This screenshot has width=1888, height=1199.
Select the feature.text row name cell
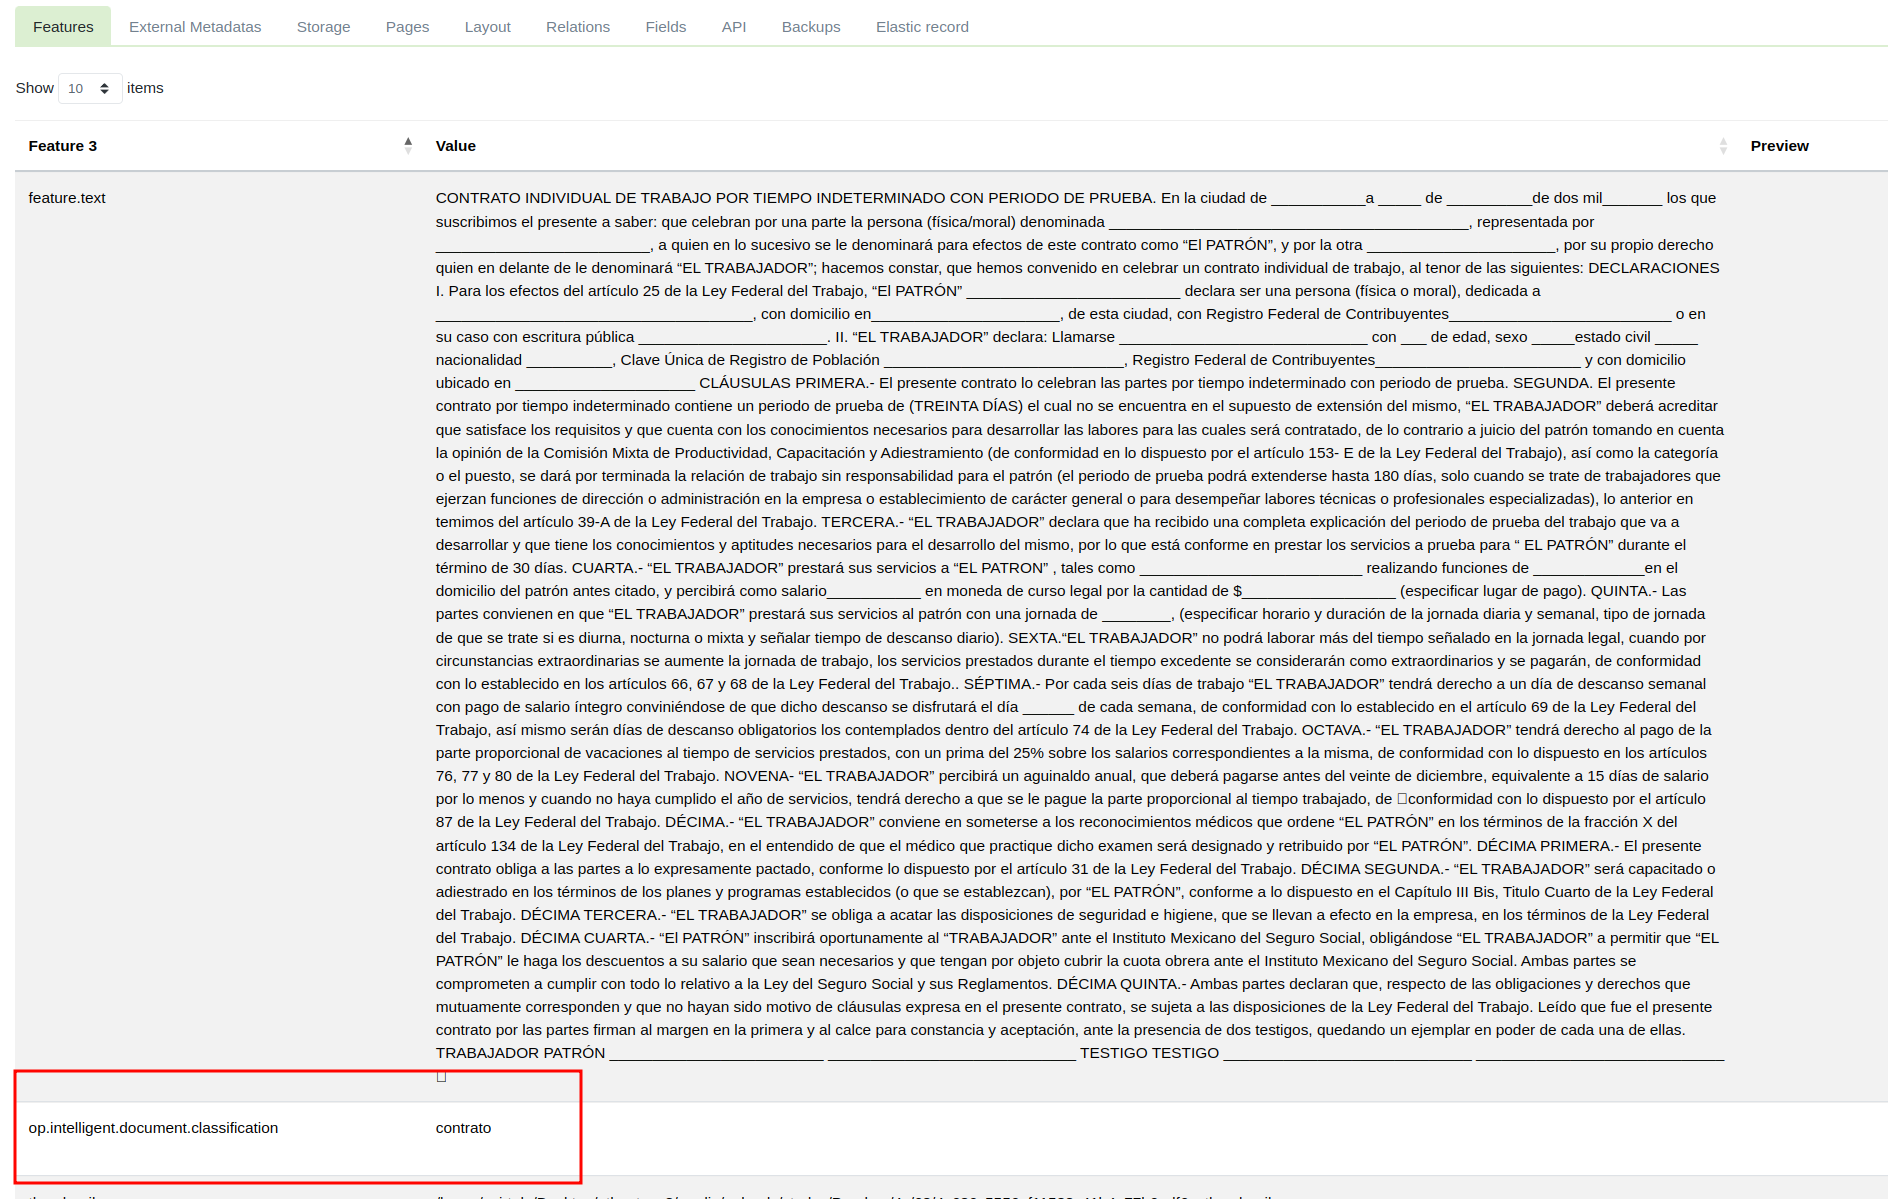click(67, 198)
